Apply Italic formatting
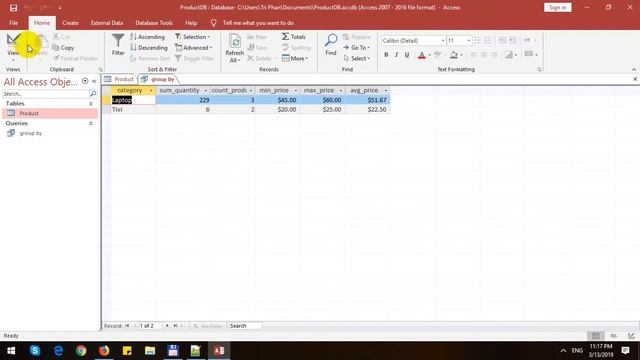 point(396,55)
